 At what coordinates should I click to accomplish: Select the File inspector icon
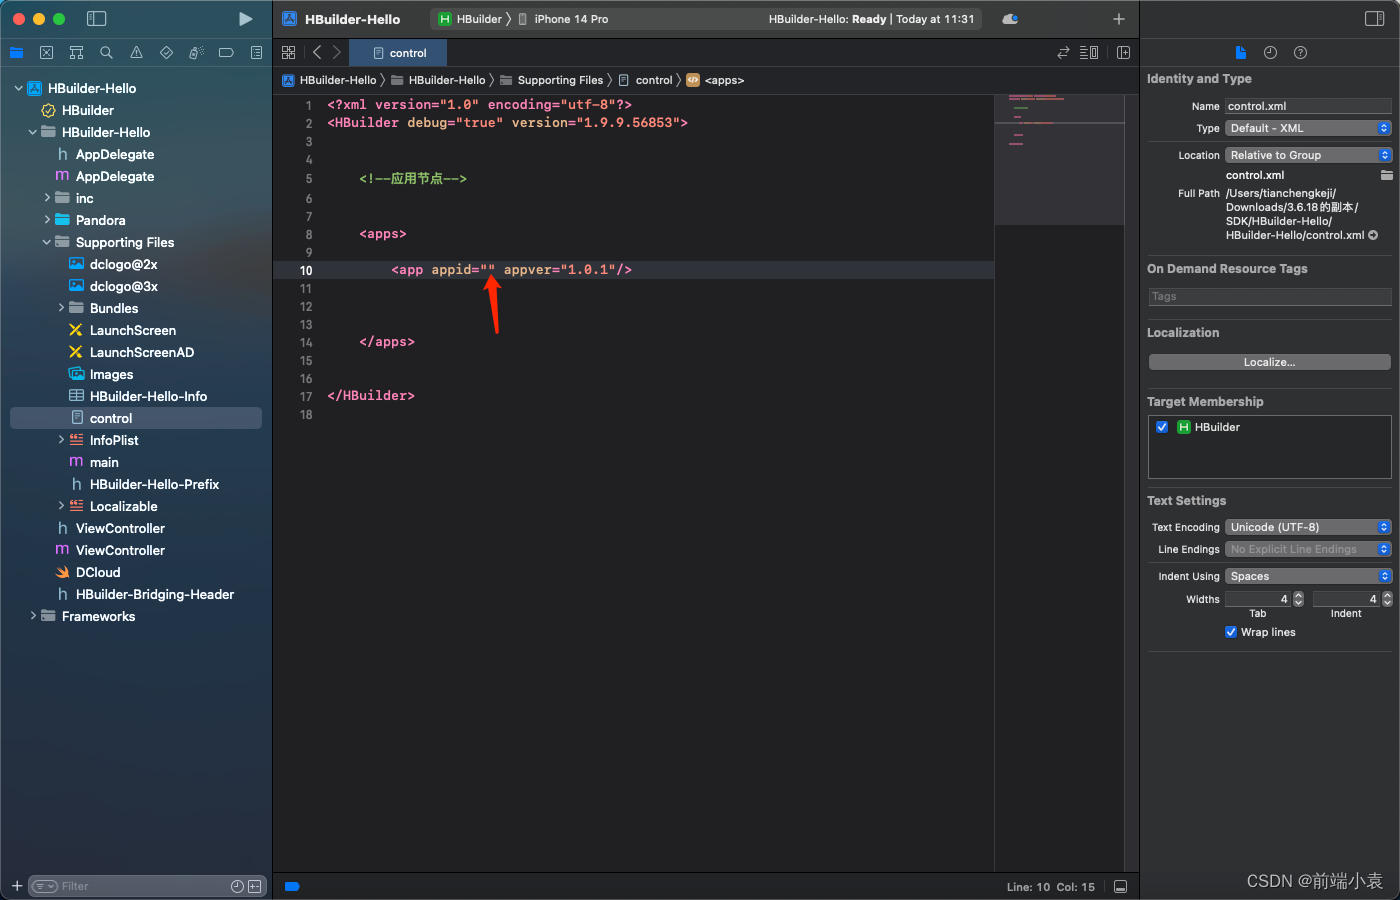1240,53
